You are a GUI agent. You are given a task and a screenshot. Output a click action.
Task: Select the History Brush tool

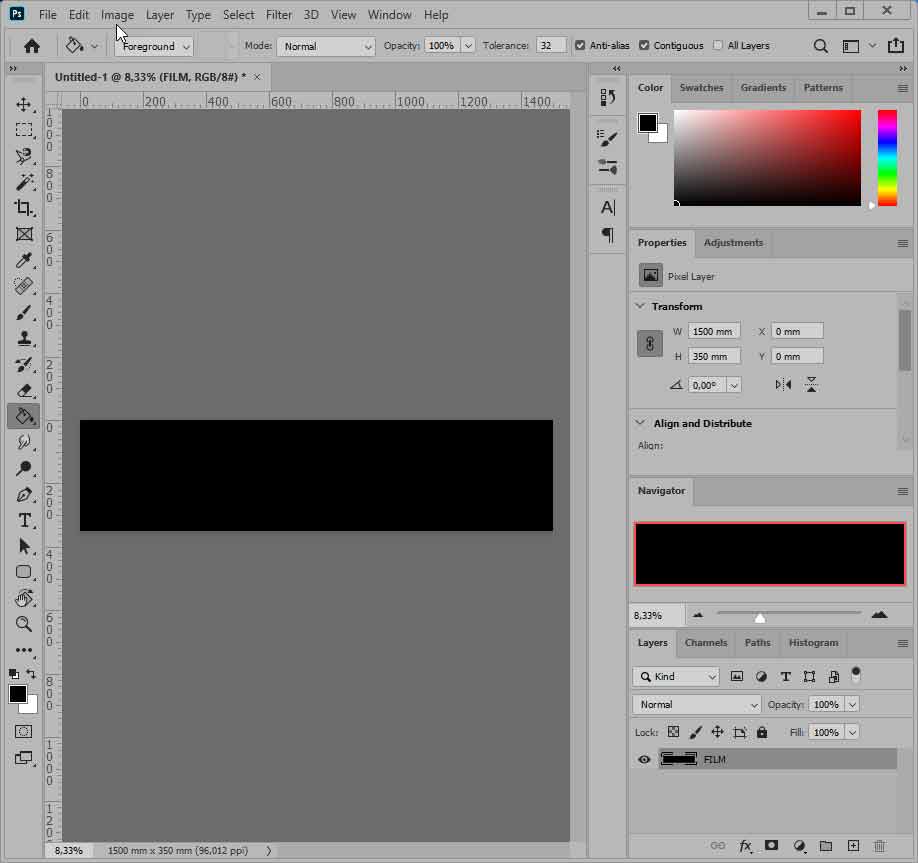click(23, 365)
